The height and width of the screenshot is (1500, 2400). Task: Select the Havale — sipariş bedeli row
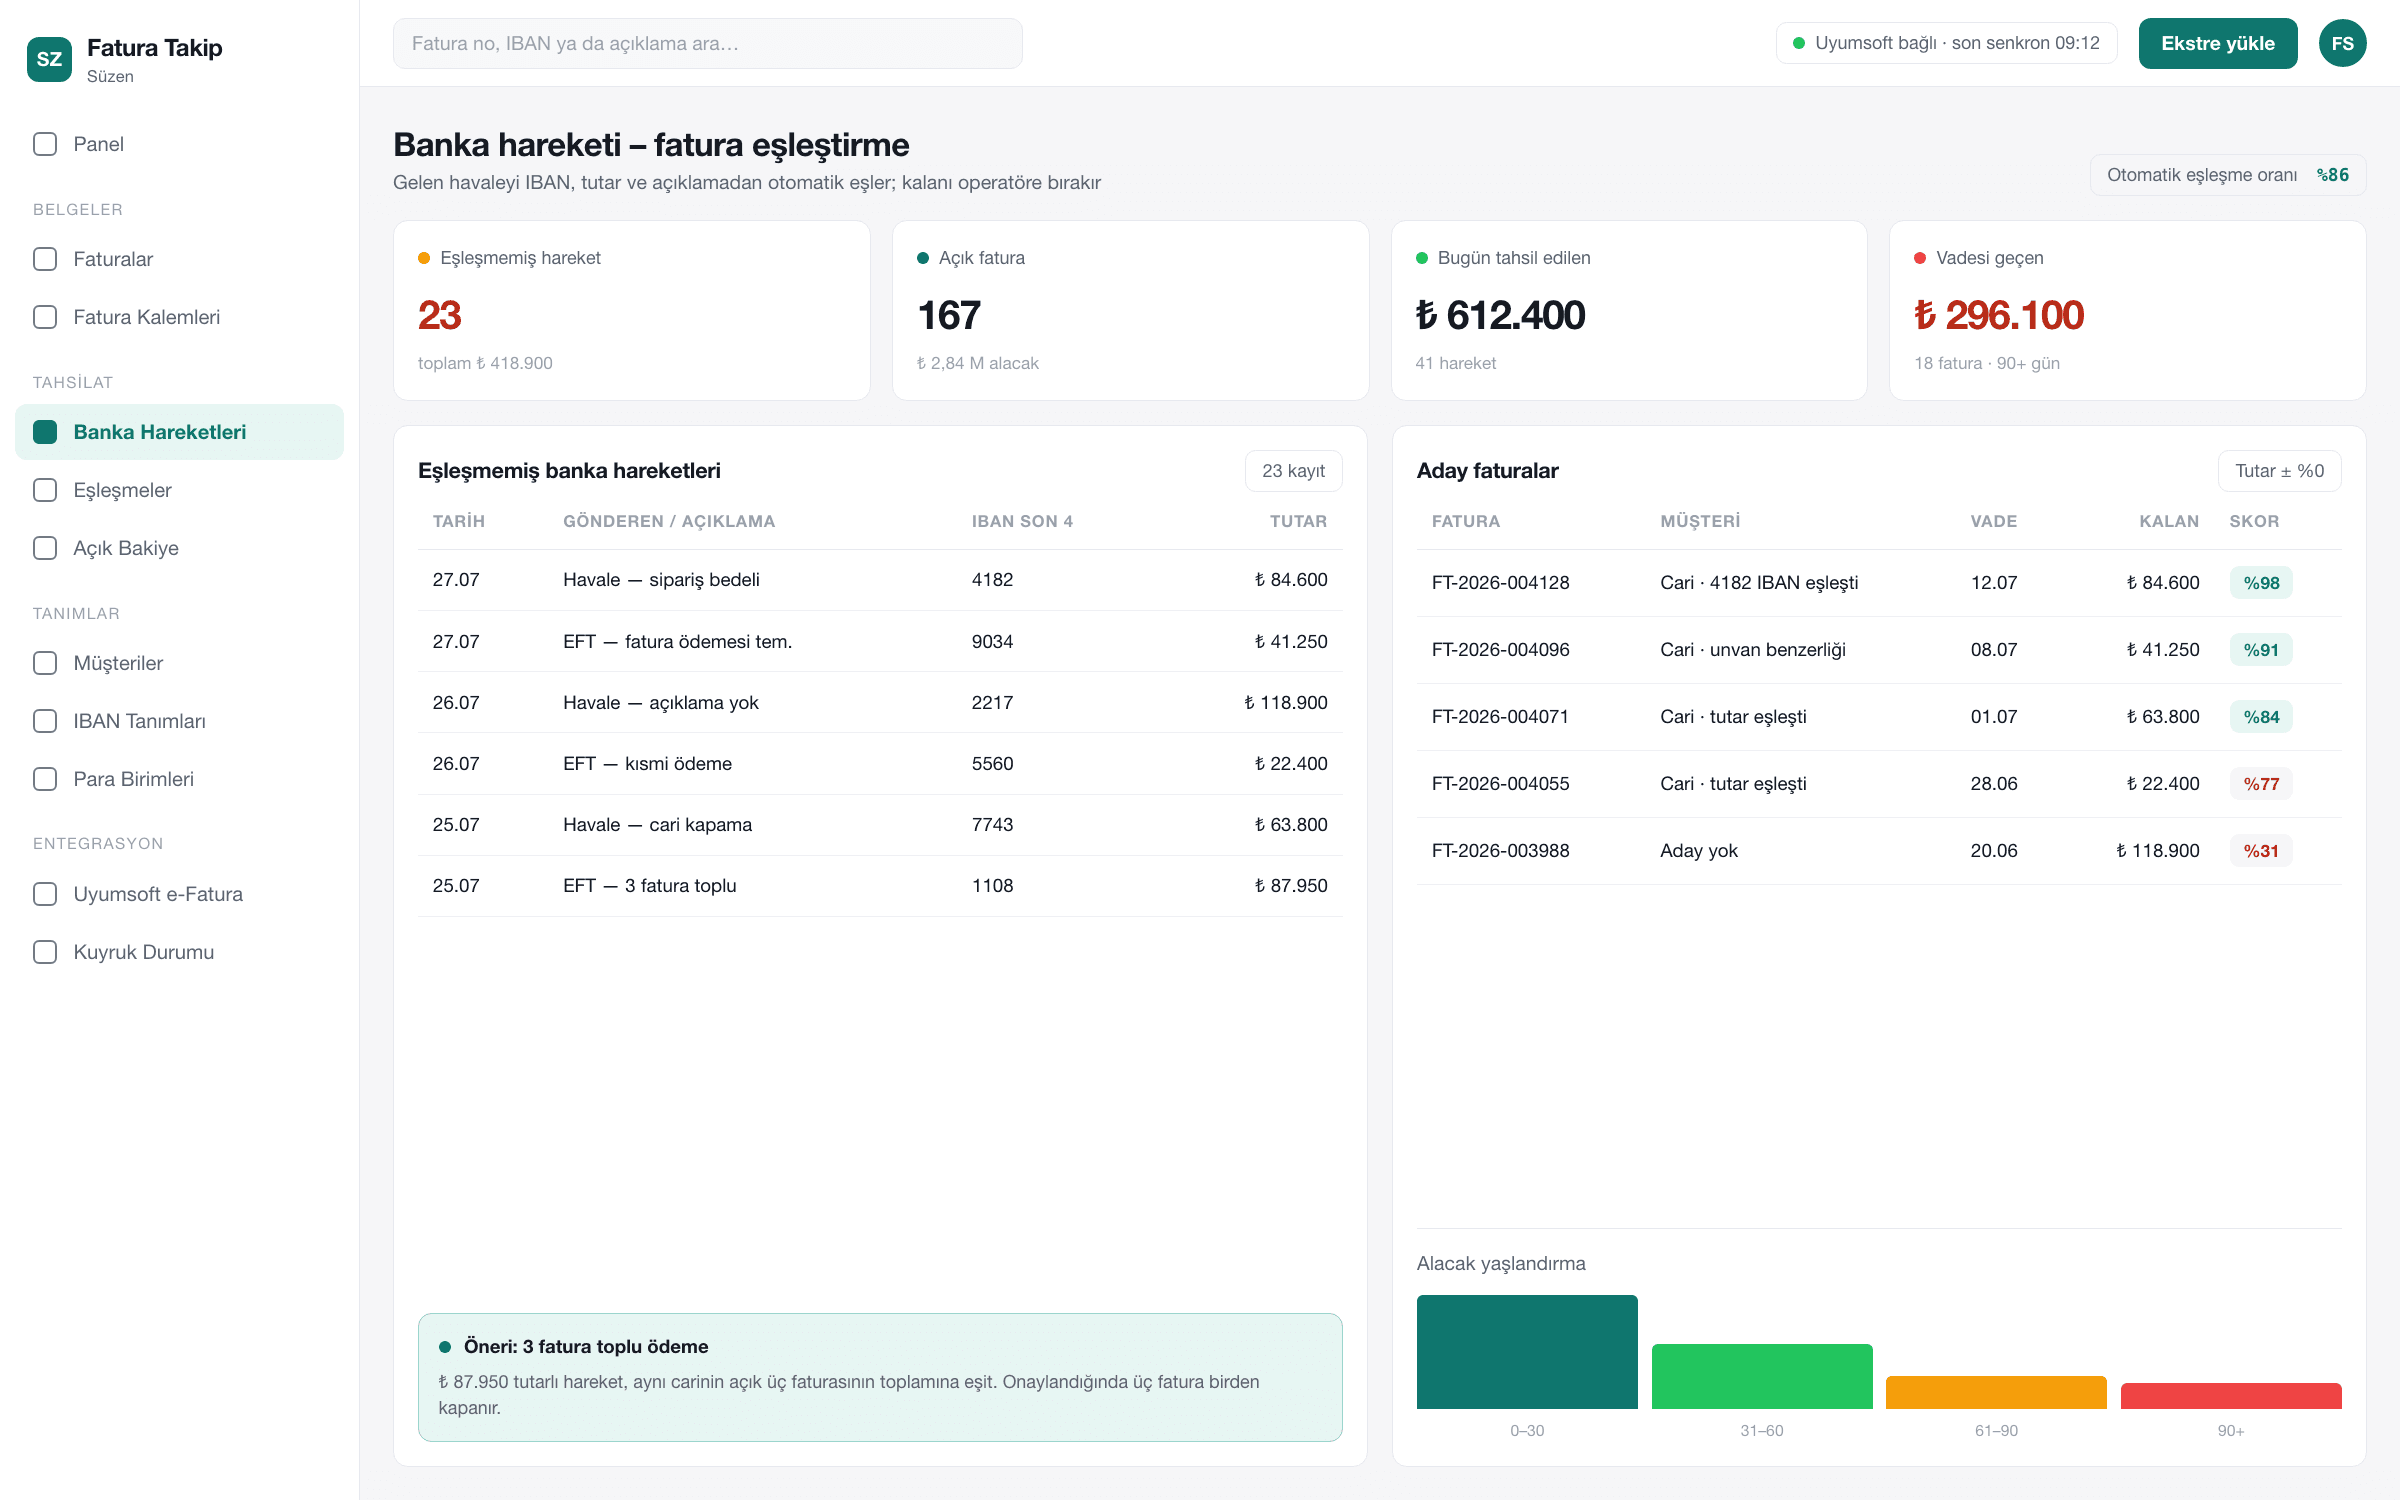pos(880,580)
